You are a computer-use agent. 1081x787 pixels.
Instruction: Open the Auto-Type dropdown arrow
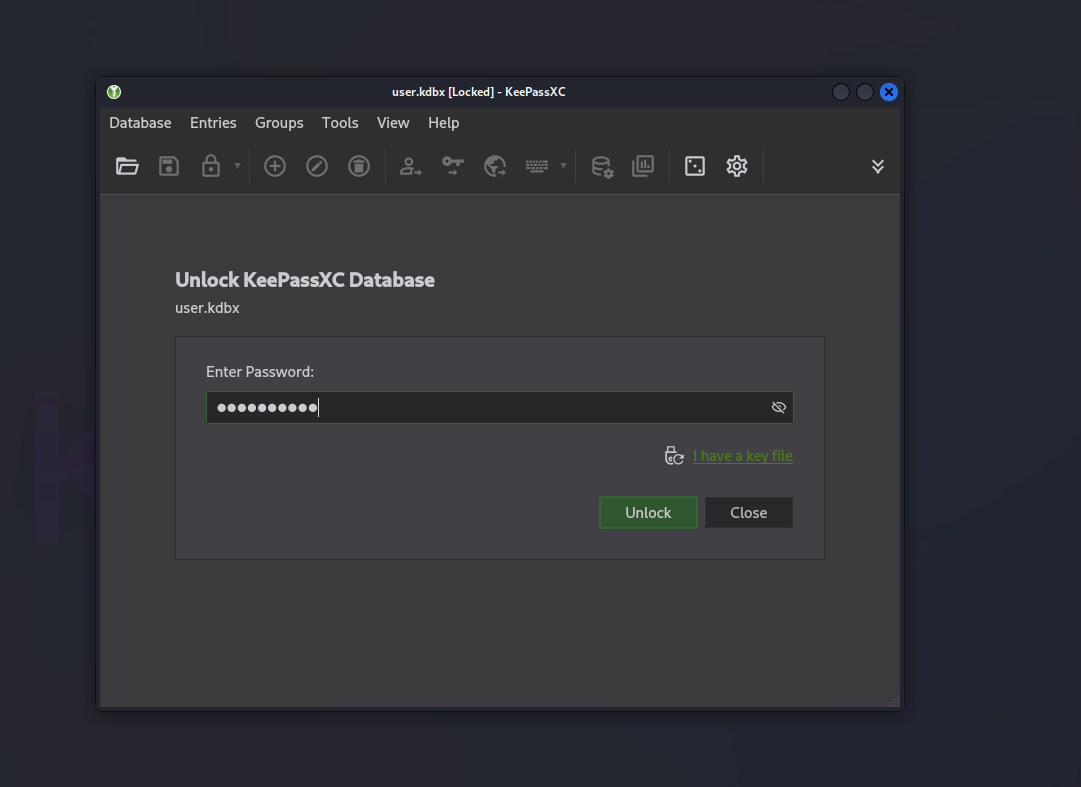(x=563, y=166)
